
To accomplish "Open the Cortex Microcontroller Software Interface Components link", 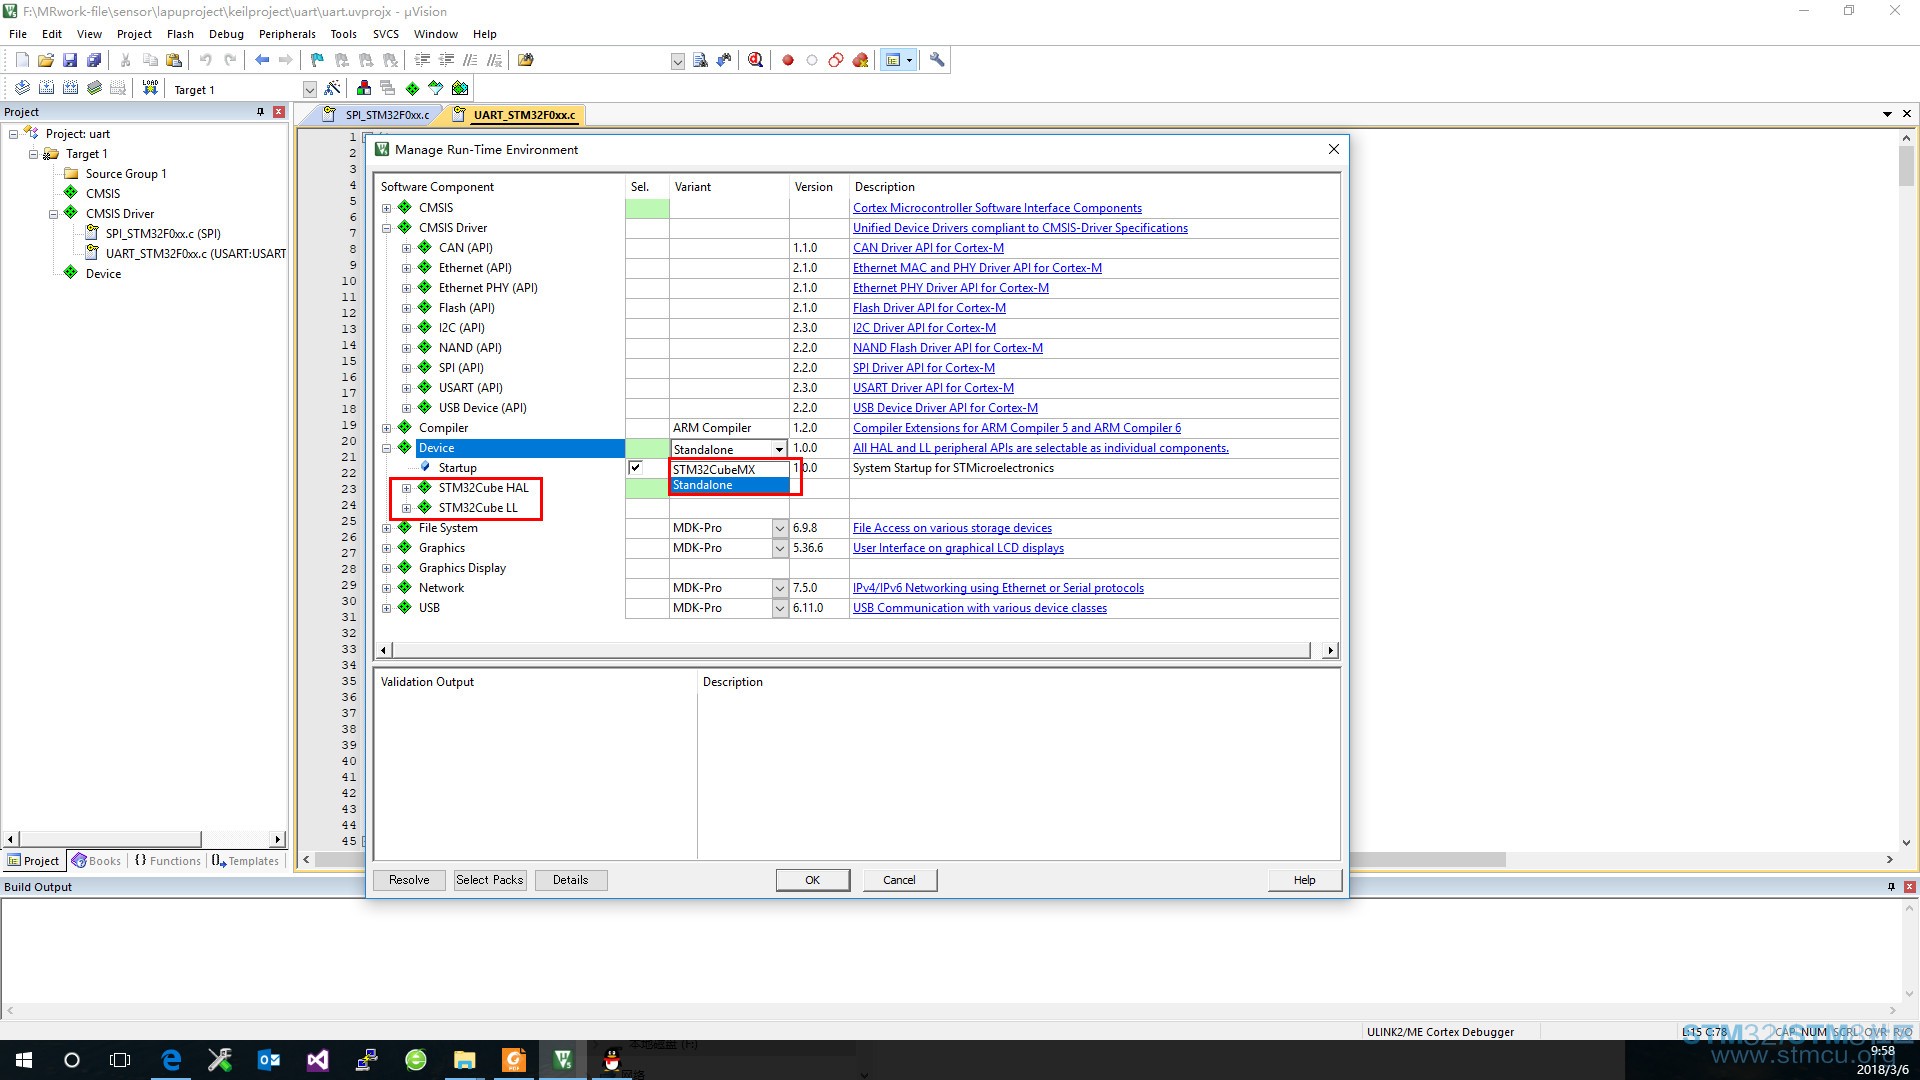I will click(997, 208).
